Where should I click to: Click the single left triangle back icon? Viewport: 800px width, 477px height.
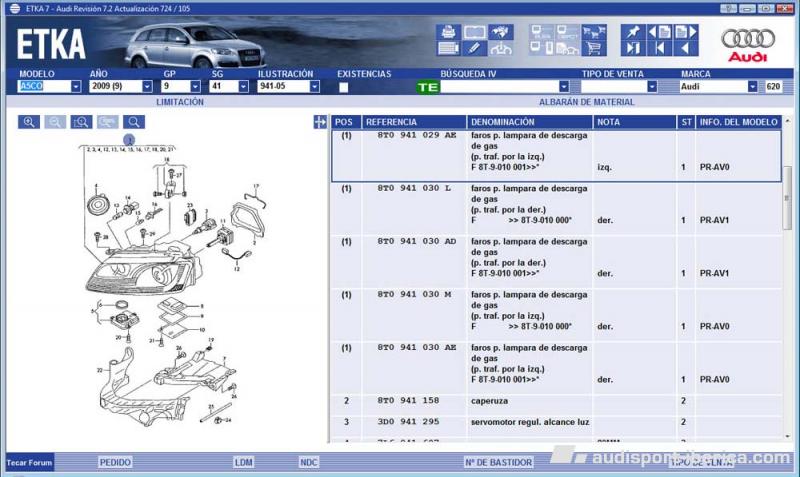686,48
